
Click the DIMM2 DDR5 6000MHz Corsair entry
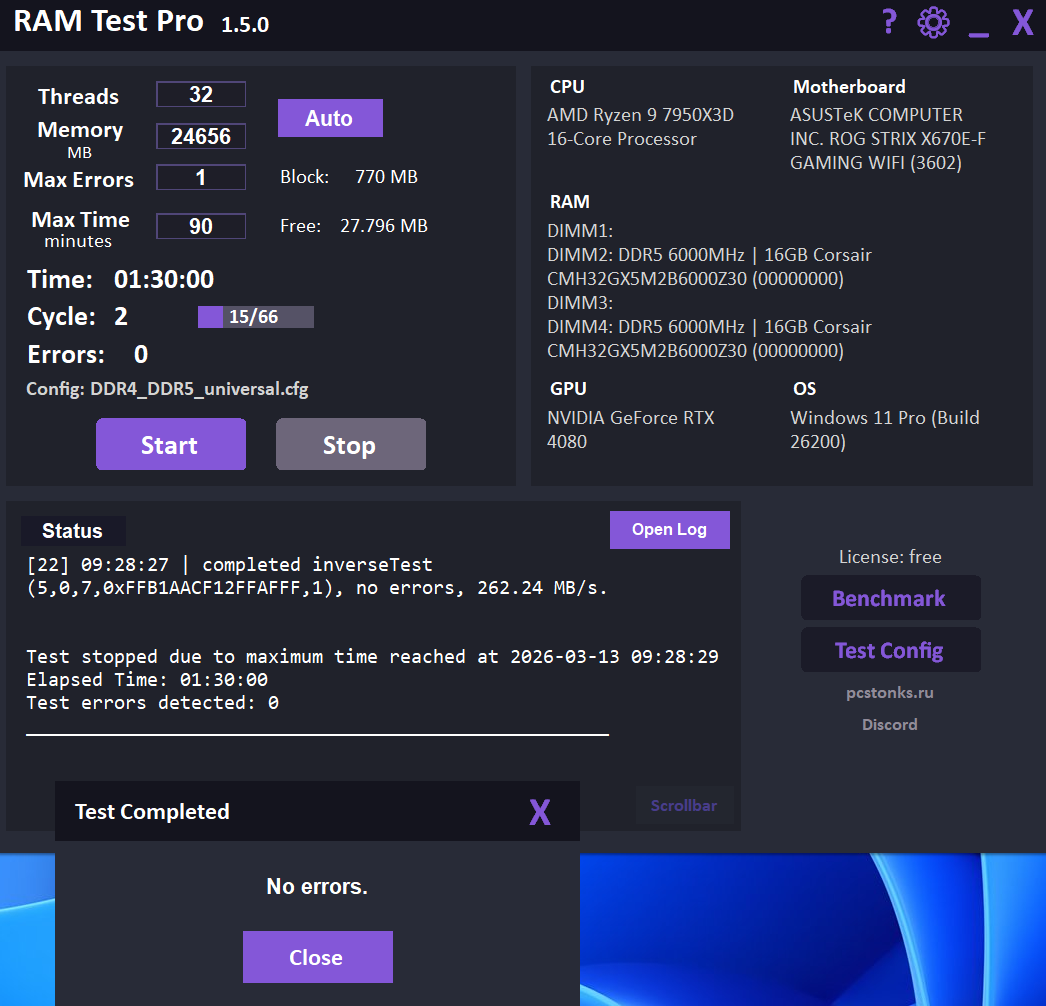pyautogui.click(x=709, y=267)
